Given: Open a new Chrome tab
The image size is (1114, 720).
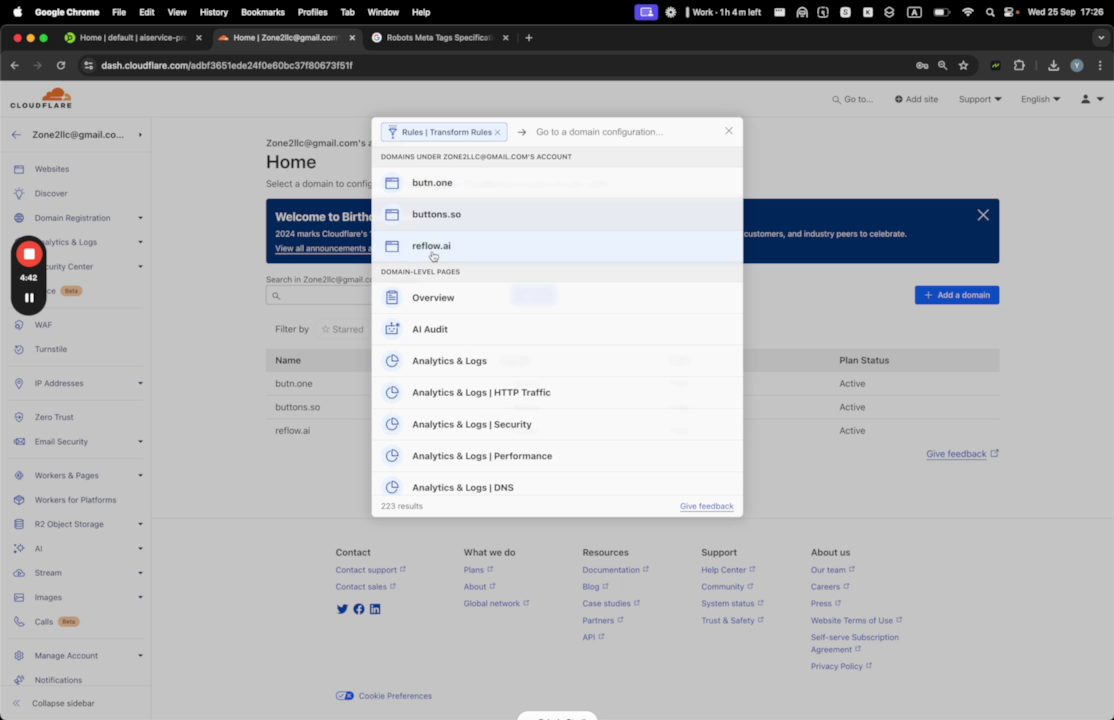Looking at the screenshot, I should point(529,38).
